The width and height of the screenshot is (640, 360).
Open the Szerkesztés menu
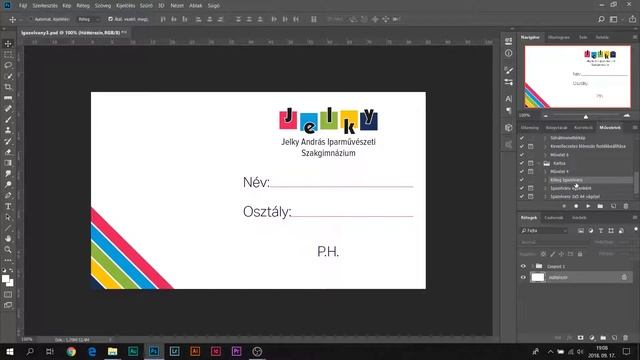coord(45,6)
